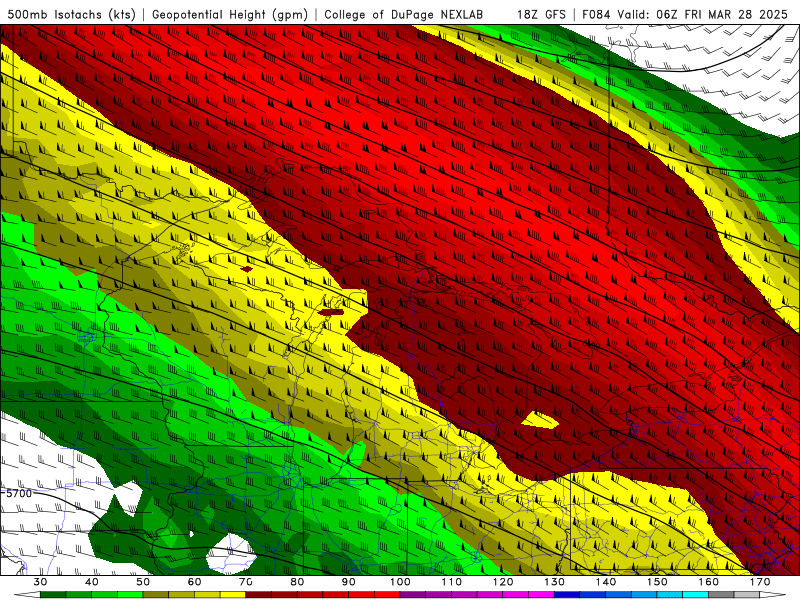Click the legend value "170"
This screenshot has width=800, height=600.
(760, 582)
